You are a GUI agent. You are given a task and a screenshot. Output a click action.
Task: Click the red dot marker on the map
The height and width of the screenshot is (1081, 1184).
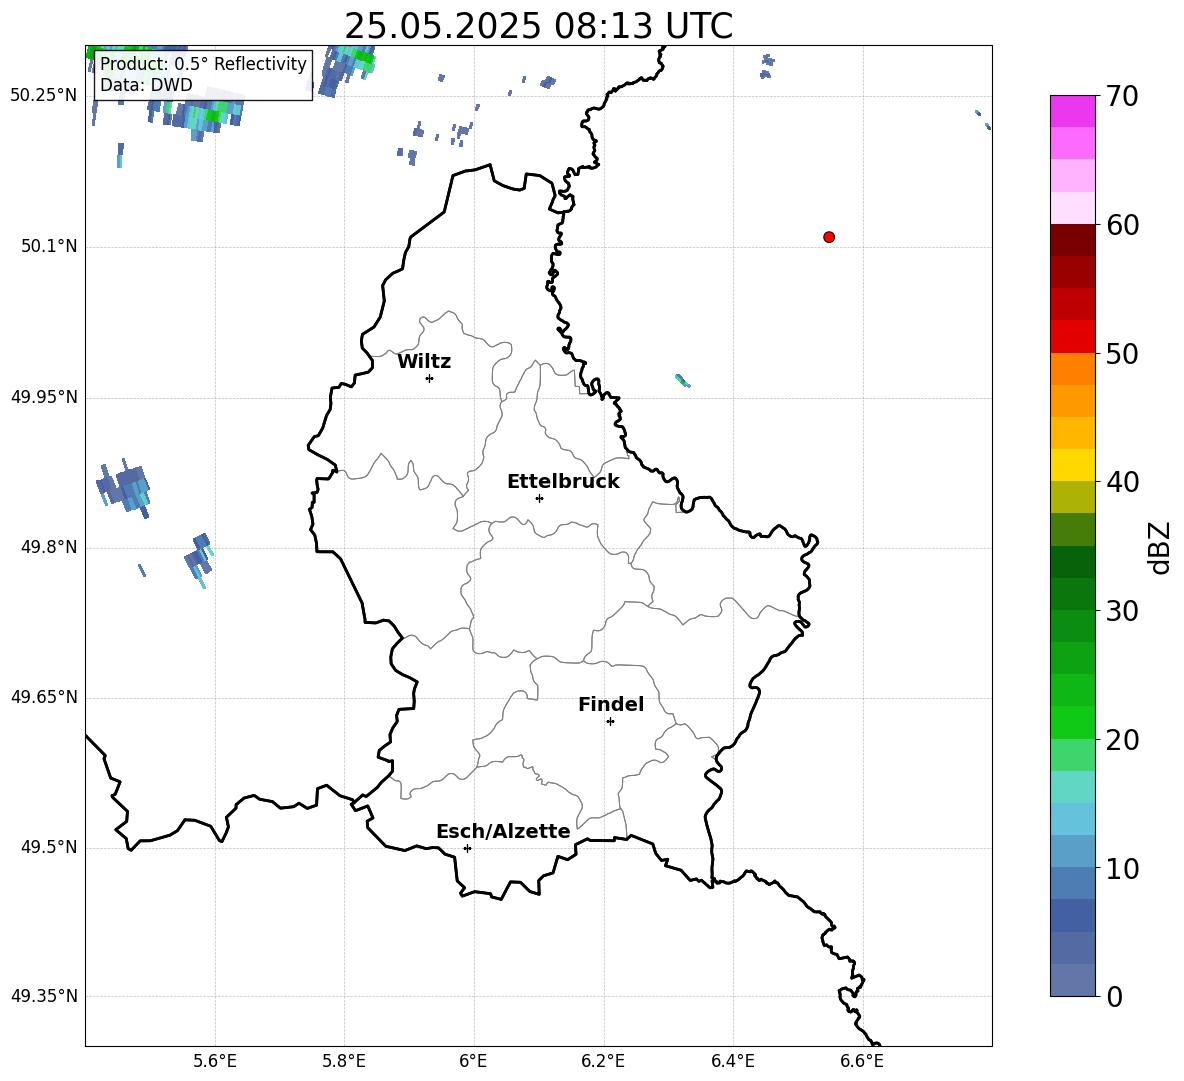pyautogui.click(x=829, y=237)
